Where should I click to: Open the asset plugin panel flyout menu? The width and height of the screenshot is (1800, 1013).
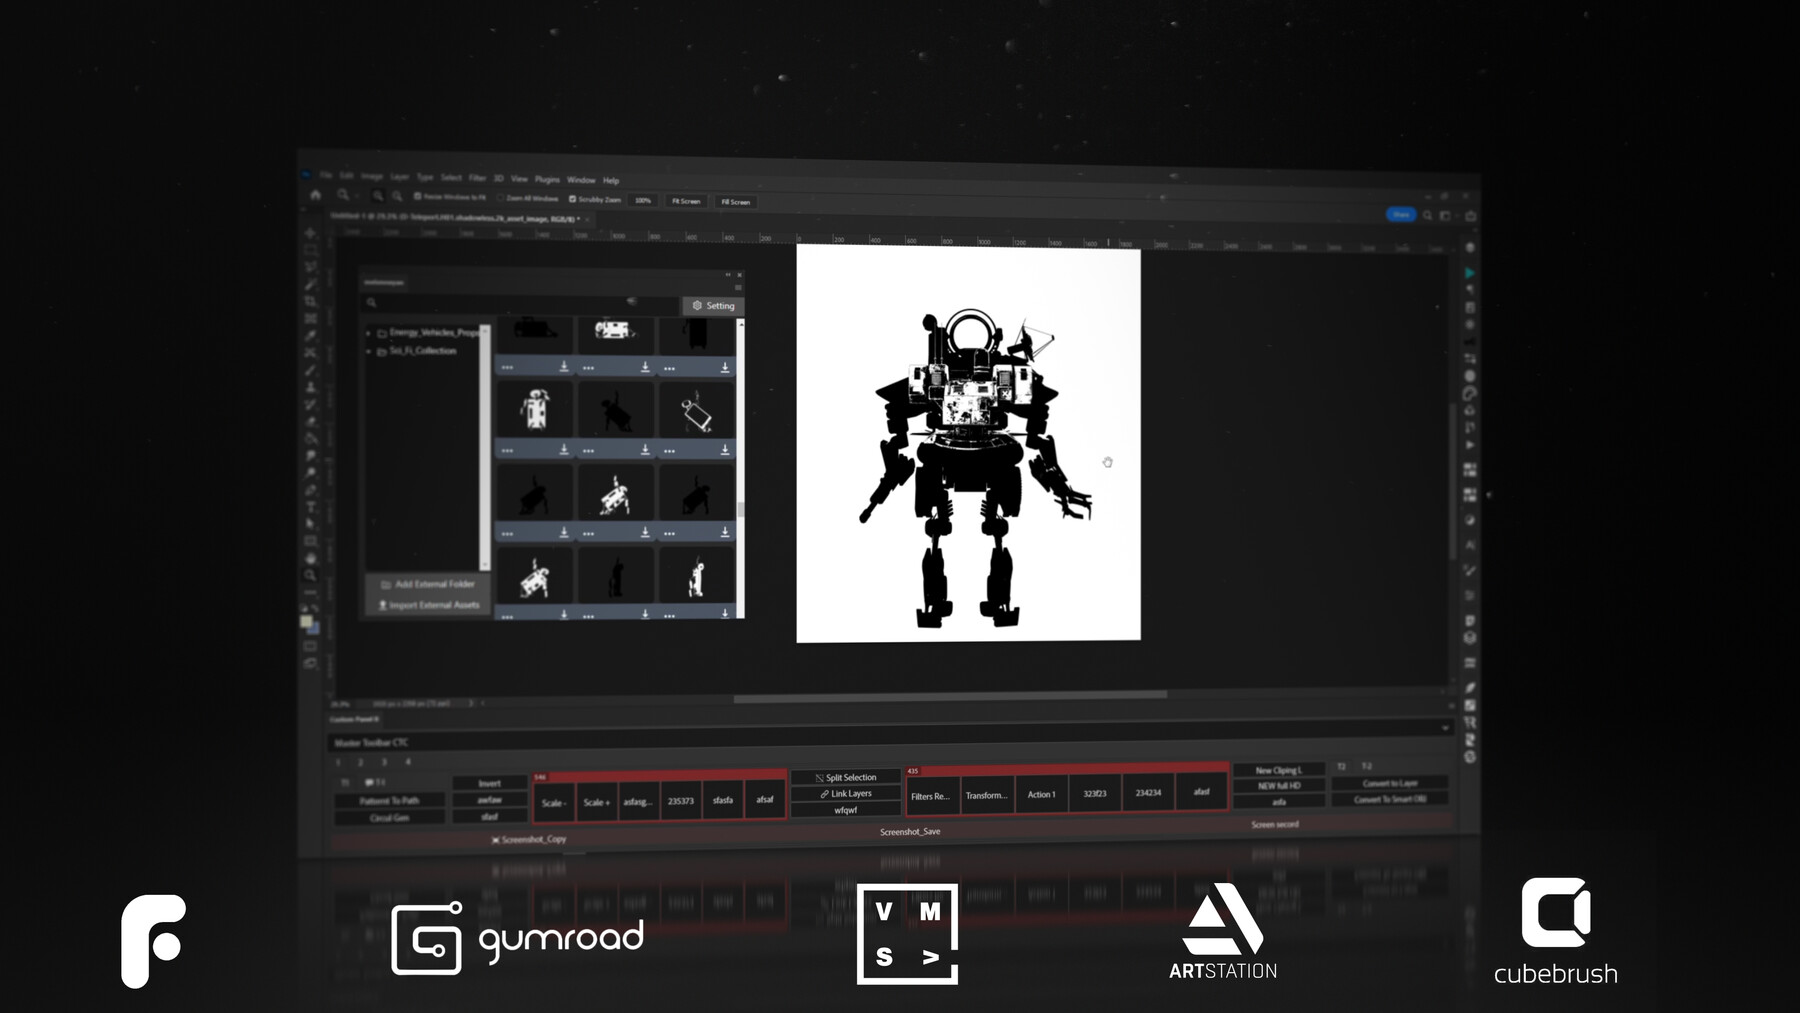739,288
